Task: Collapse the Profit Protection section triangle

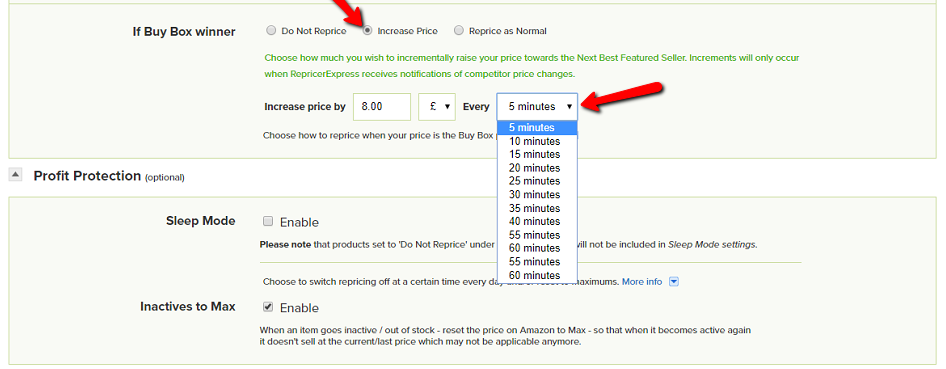Action: click(16, 175)
